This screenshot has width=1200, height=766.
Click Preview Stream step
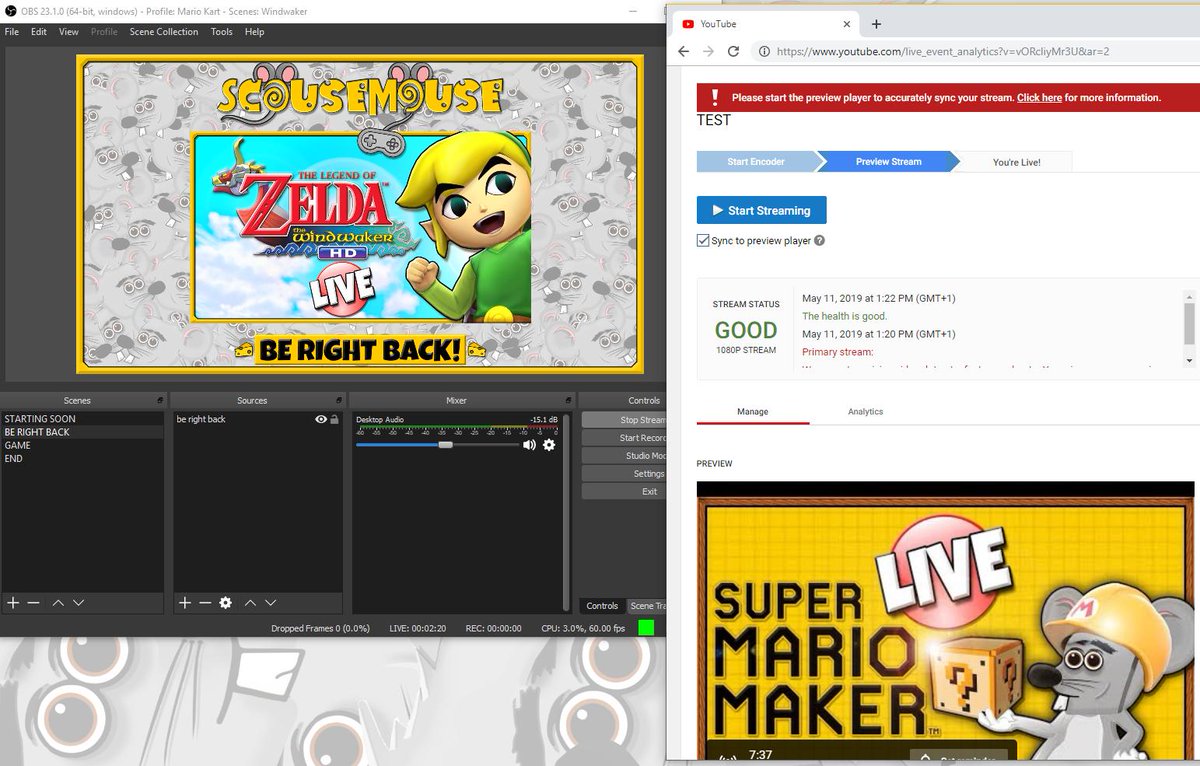888,162
